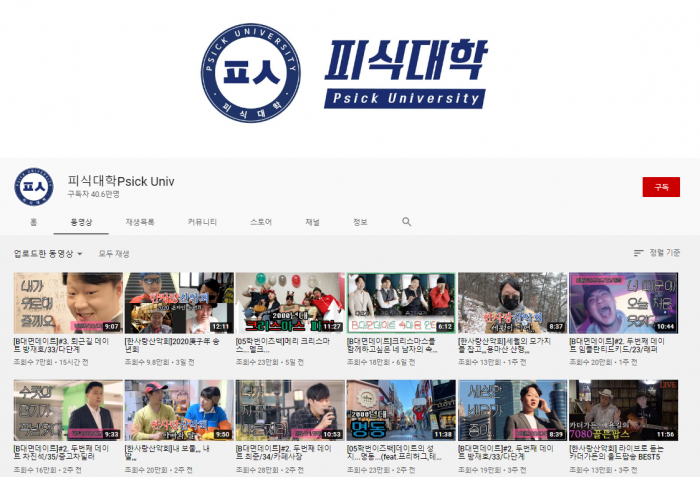The height and width of the screenshot is (477, 700).
Task: Select the 동영상 tab
Action: click(81, 222)
